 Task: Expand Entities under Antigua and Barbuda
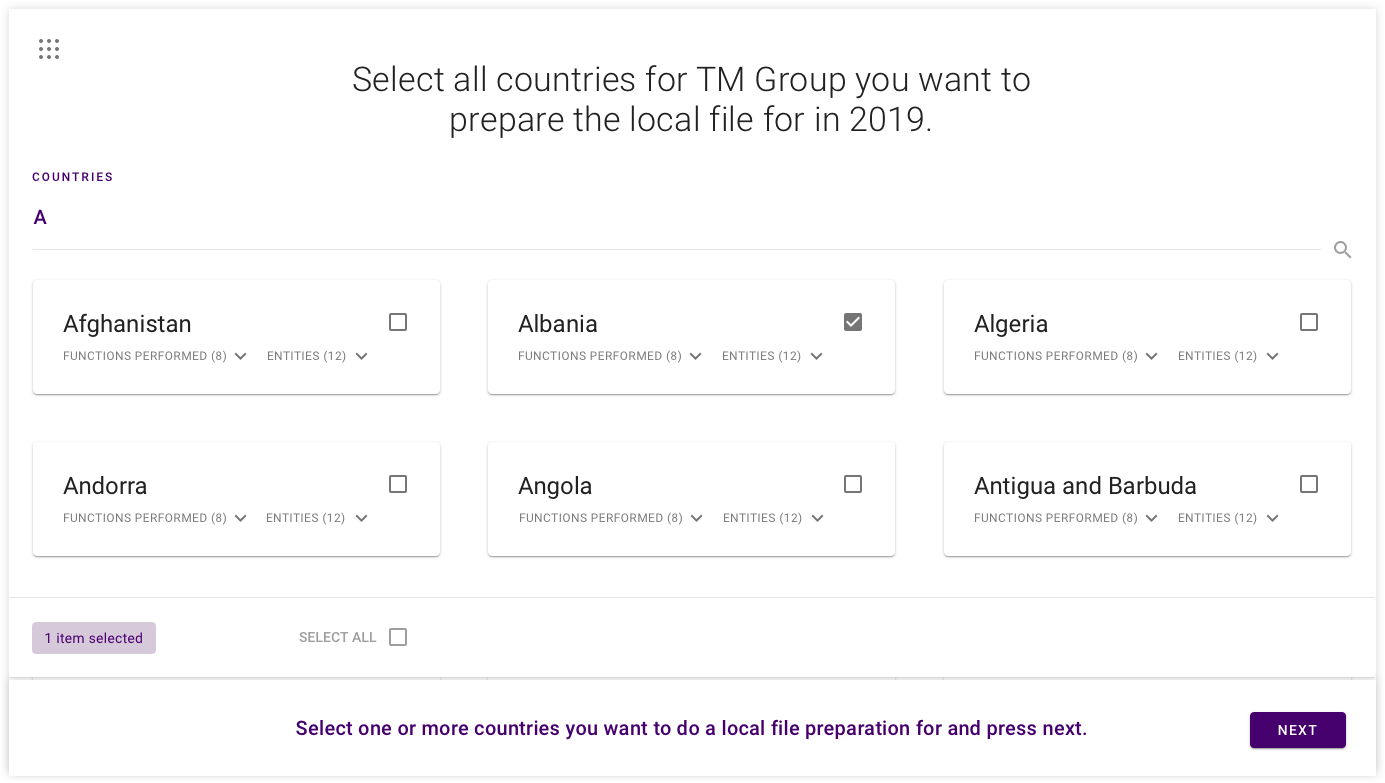pos(1228,518)
